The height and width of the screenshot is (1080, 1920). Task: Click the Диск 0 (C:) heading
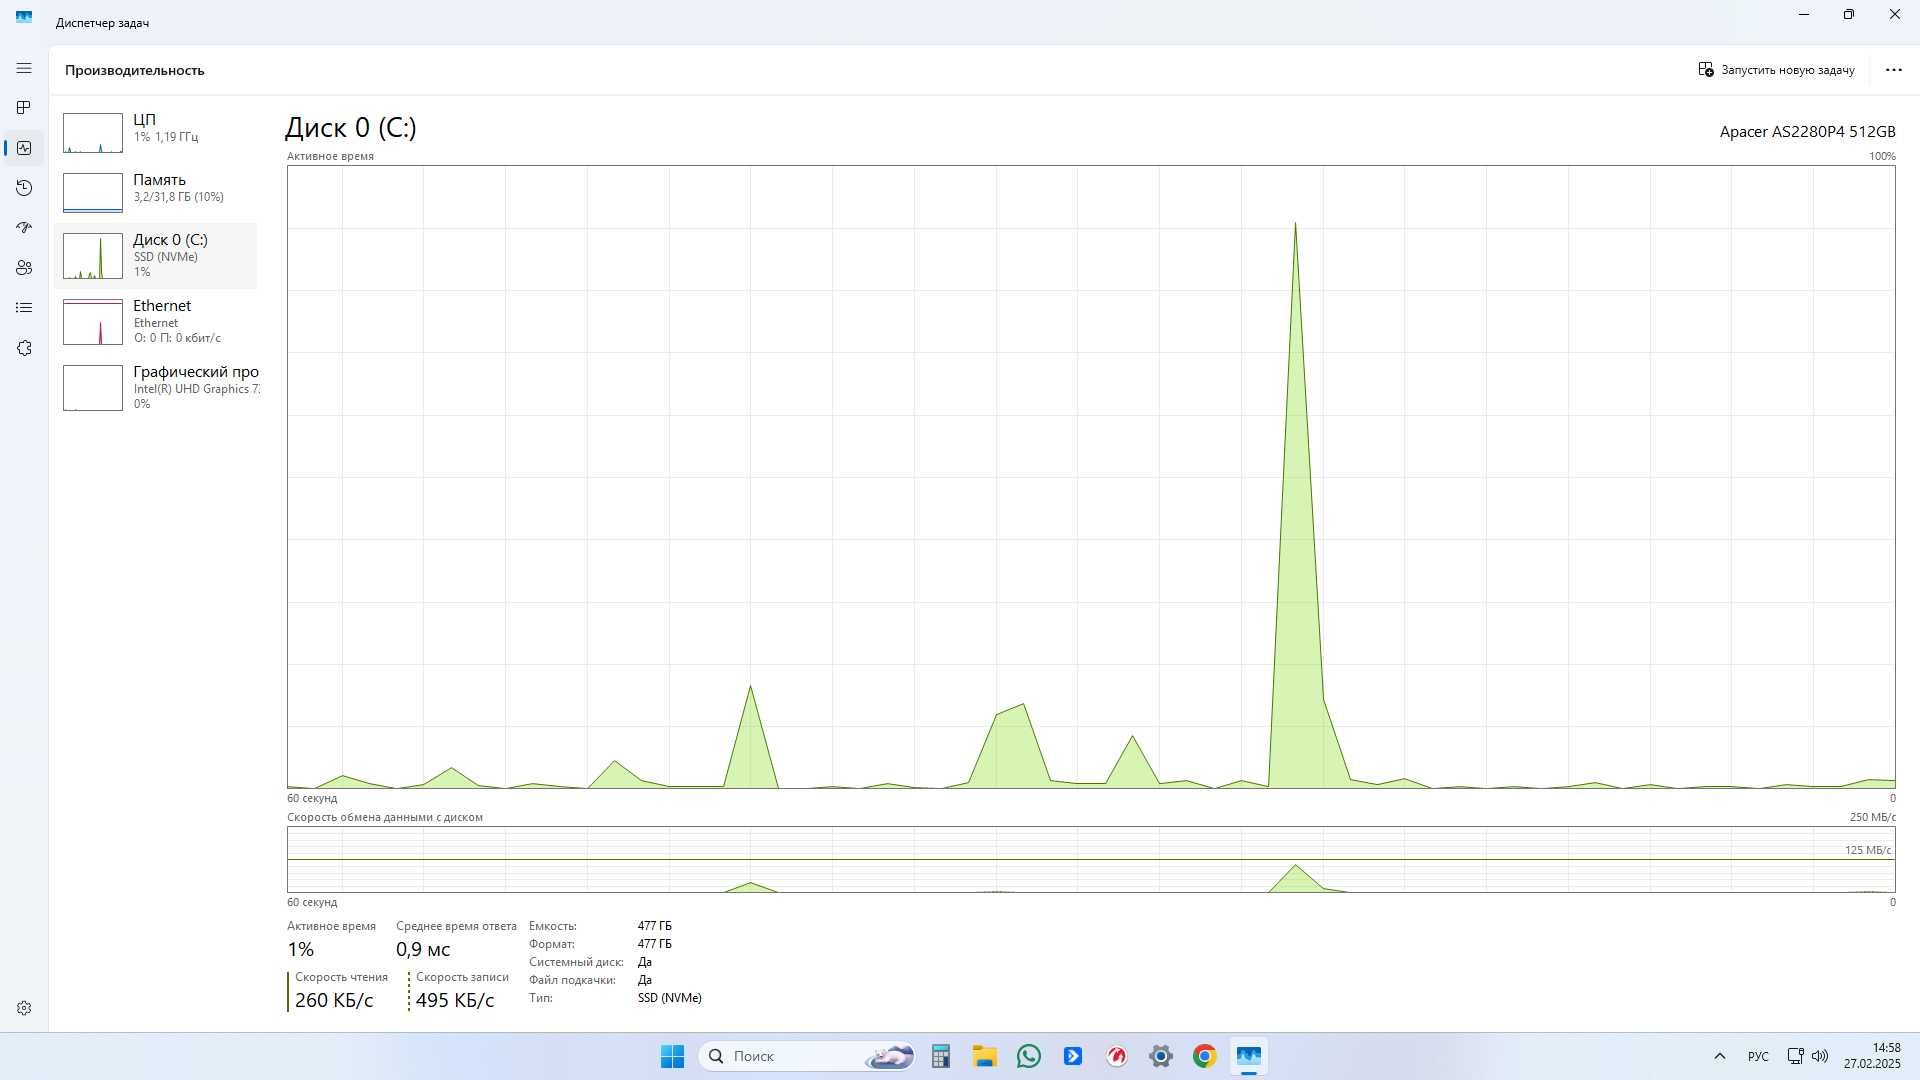351,128
